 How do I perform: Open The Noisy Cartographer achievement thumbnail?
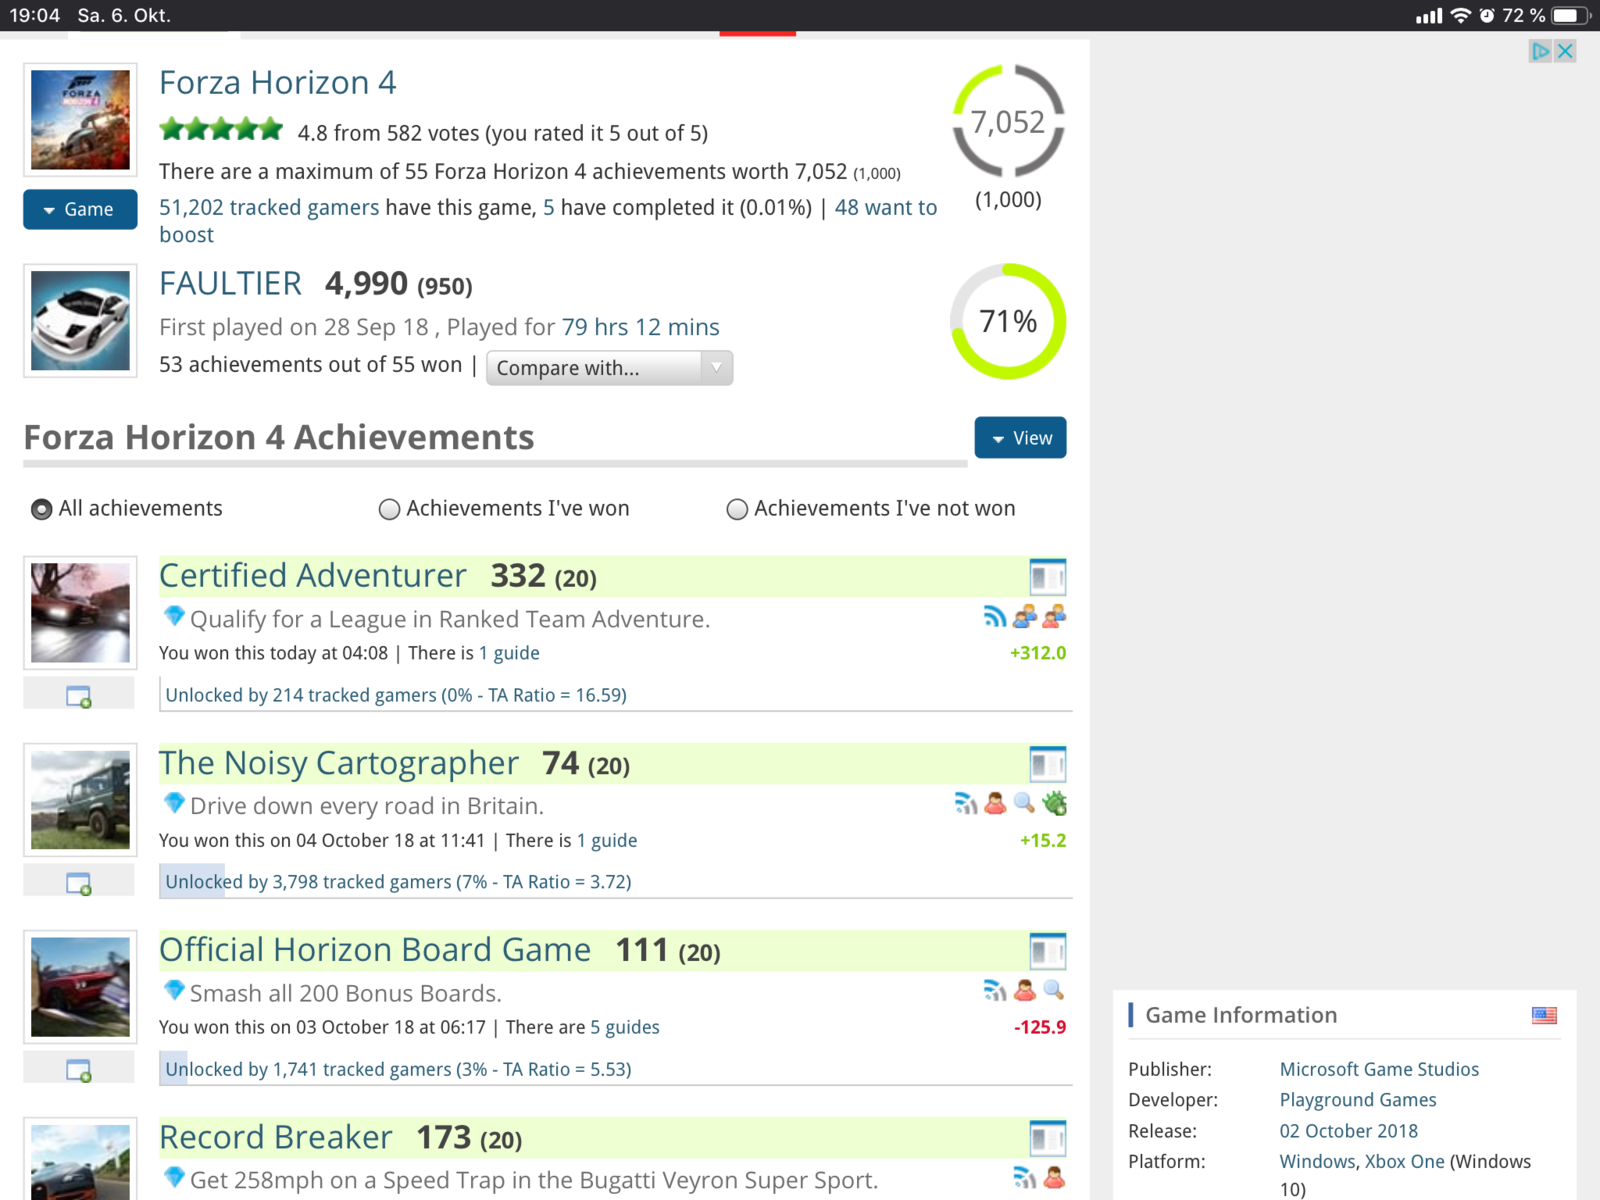coord(80,800)
